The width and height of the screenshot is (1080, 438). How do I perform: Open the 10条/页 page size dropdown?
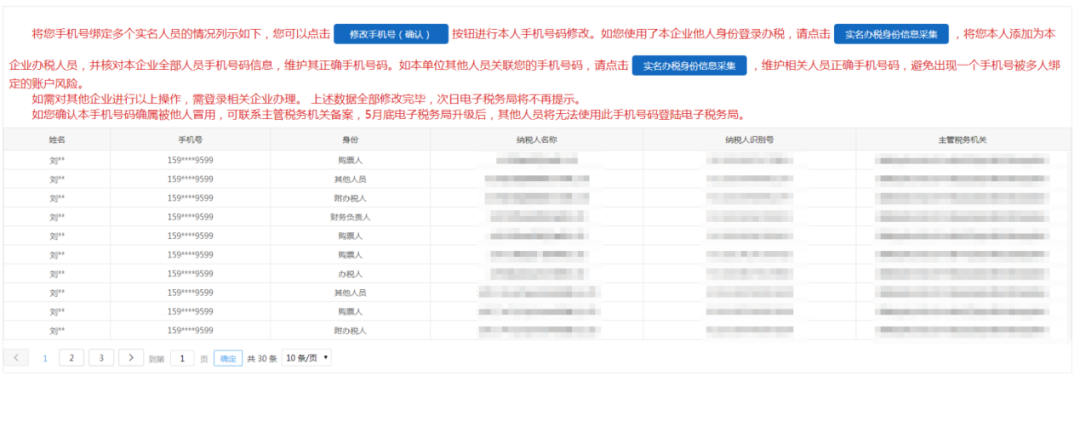pyautogui.click(x=306, y=358)
